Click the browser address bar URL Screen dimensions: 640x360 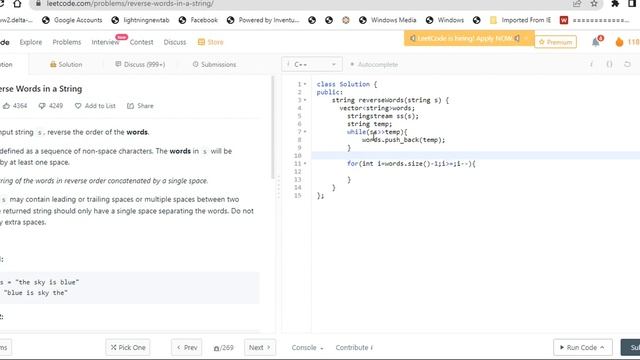tap(130, 4)
